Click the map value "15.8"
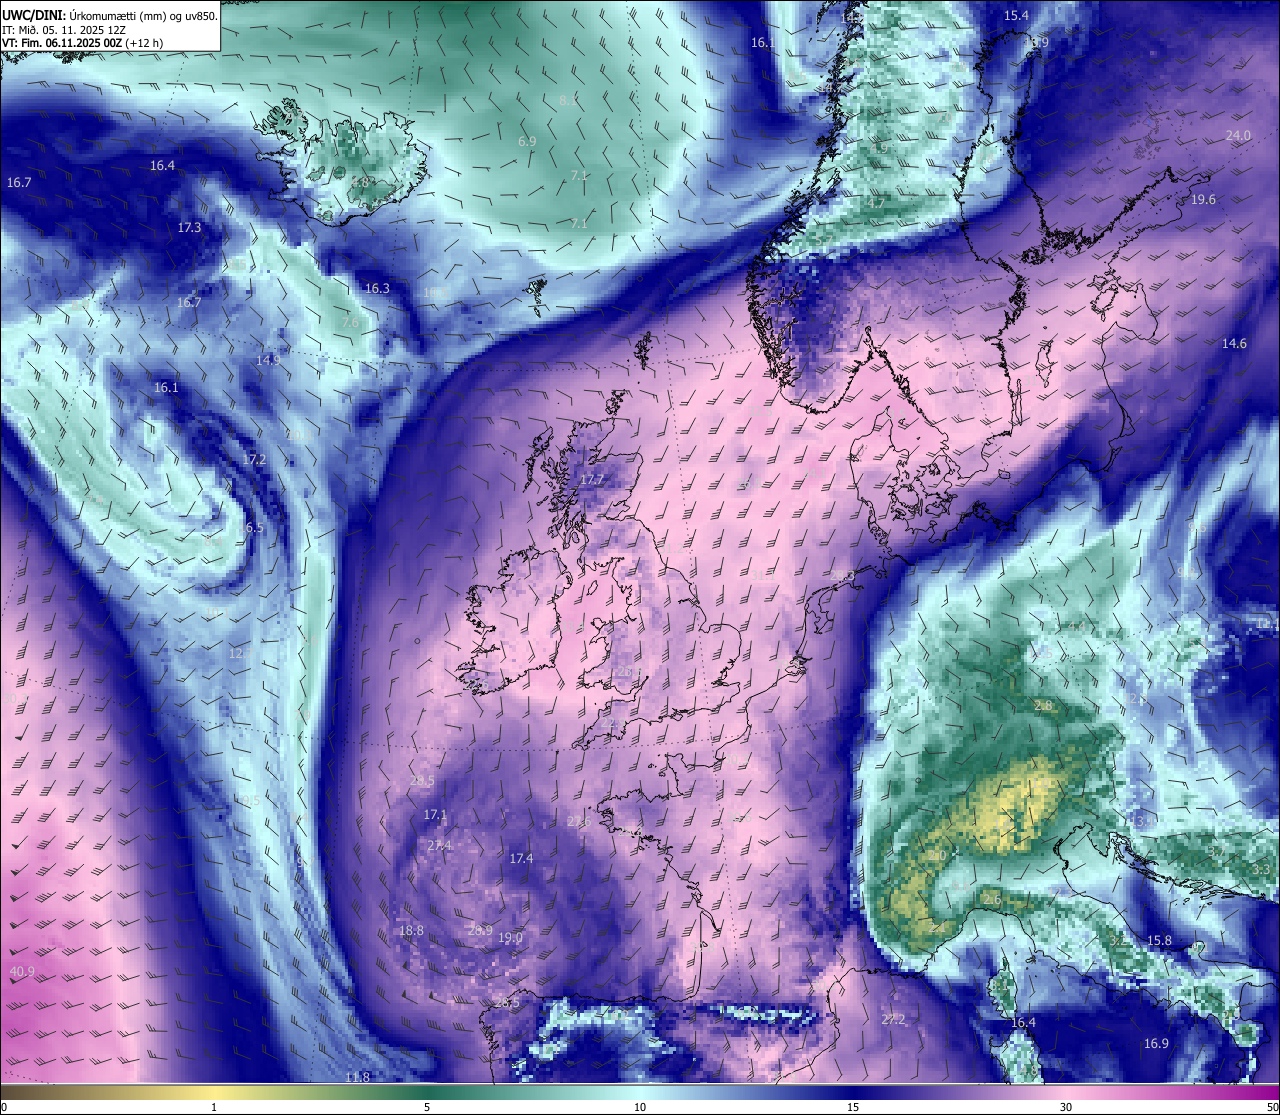 [1158, 941]
